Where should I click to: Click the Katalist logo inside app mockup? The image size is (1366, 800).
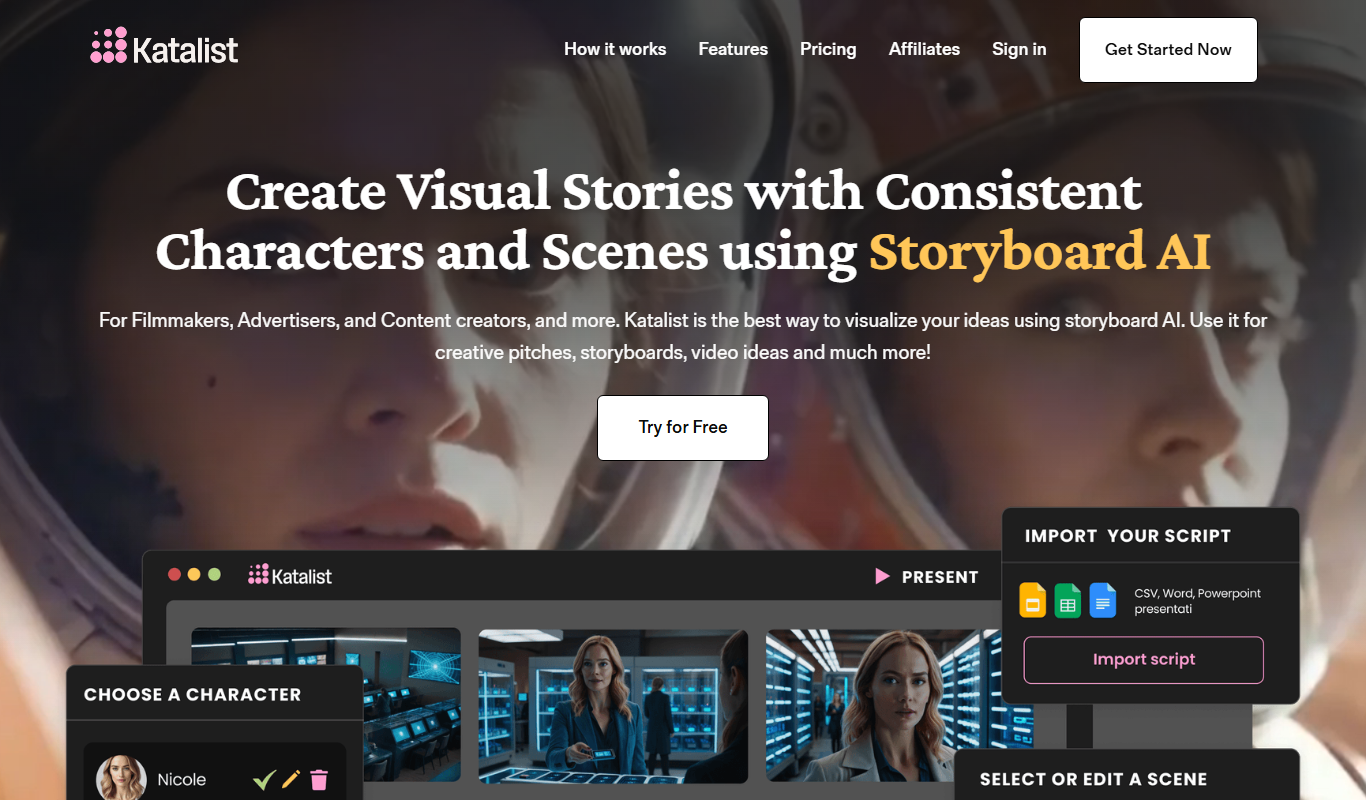click(x=290, y=575)
